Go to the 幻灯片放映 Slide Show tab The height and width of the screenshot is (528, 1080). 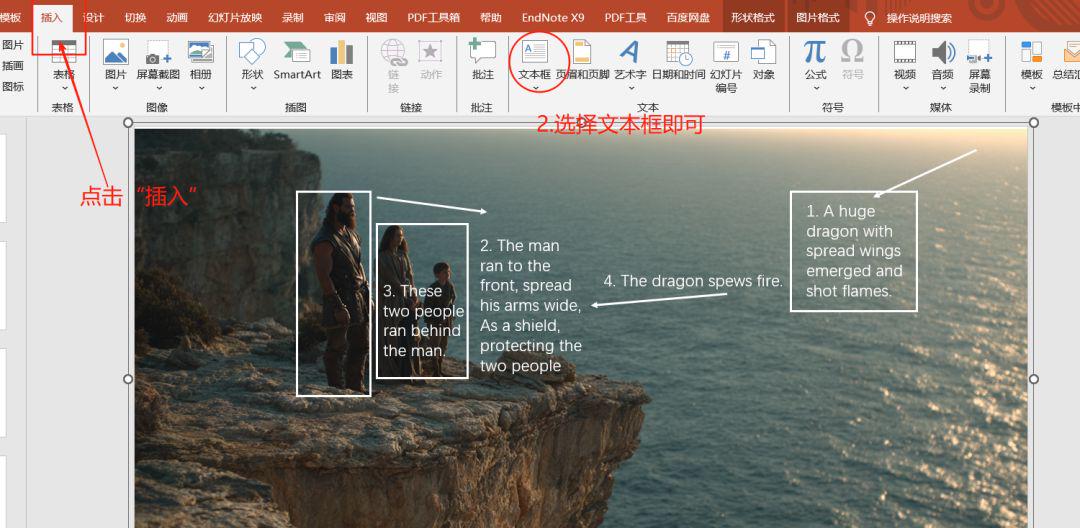coord(236,18)
